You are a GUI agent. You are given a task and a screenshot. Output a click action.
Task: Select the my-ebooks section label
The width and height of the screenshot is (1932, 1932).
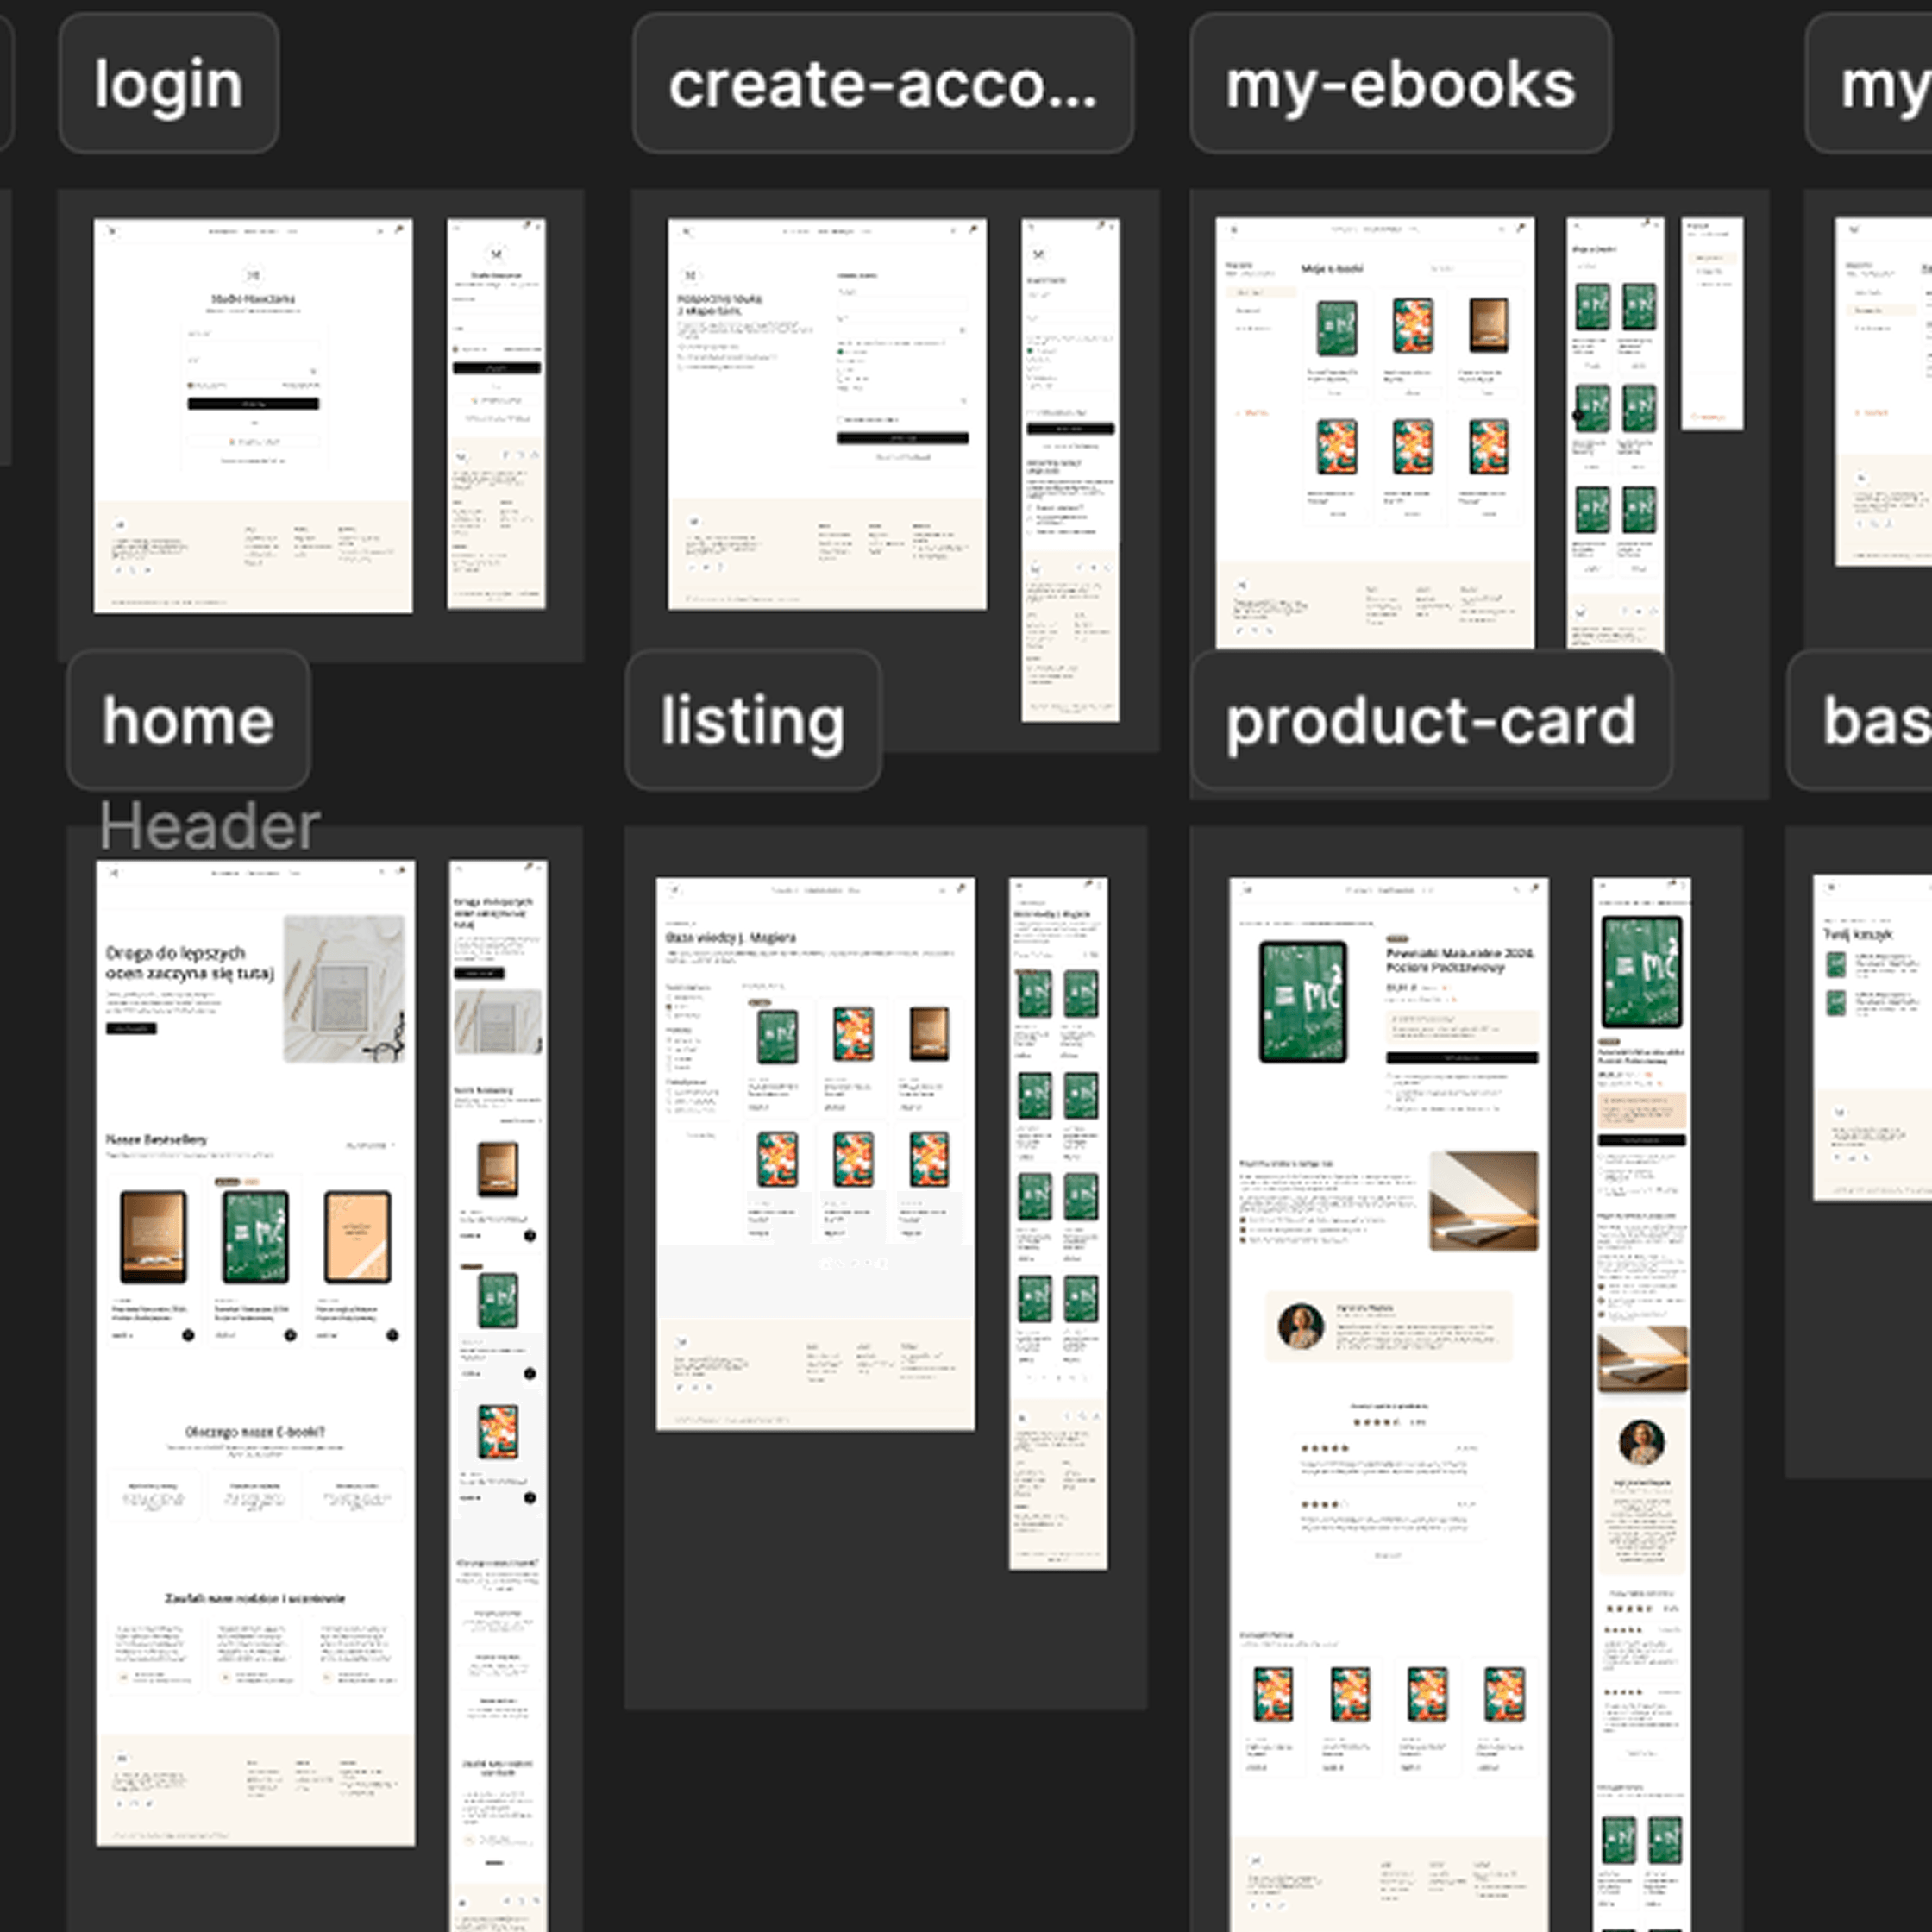pyautogui.click(x=1400, y=84)
